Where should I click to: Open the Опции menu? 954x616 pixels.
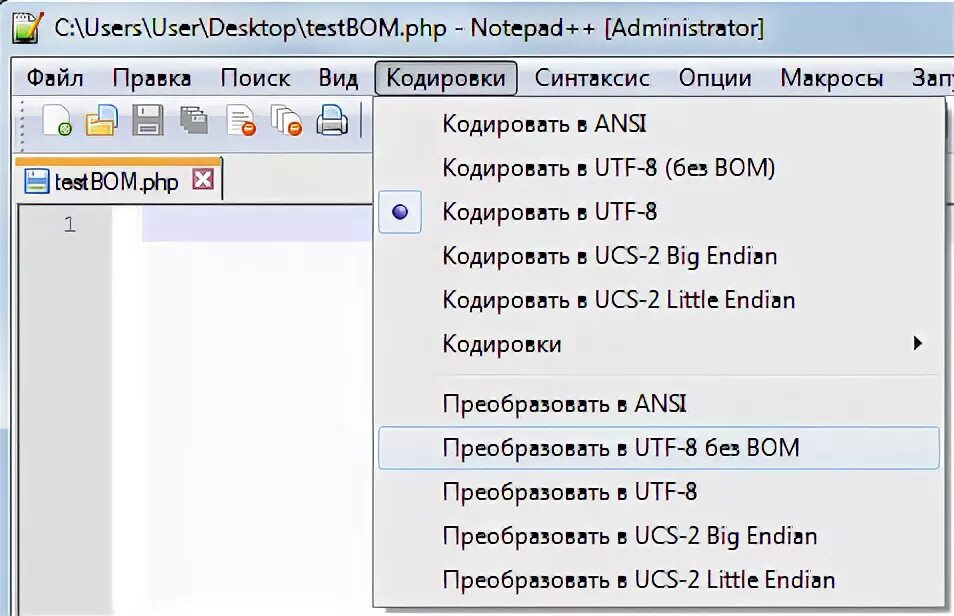point(715,79)
